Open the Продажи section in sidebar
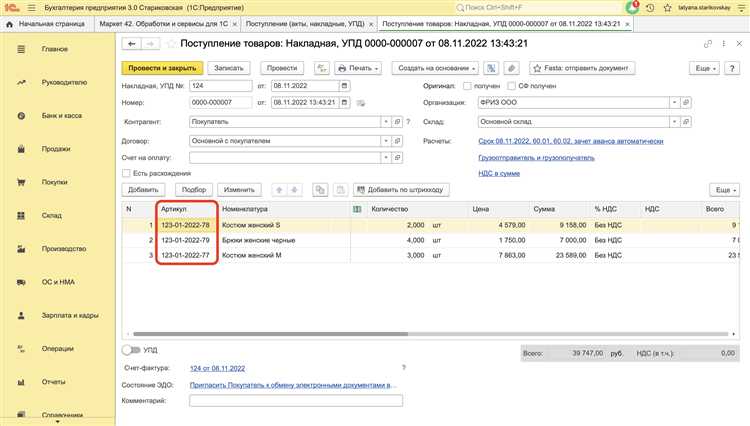Viewport: 750px width, 426px height. tap(56, 149)
